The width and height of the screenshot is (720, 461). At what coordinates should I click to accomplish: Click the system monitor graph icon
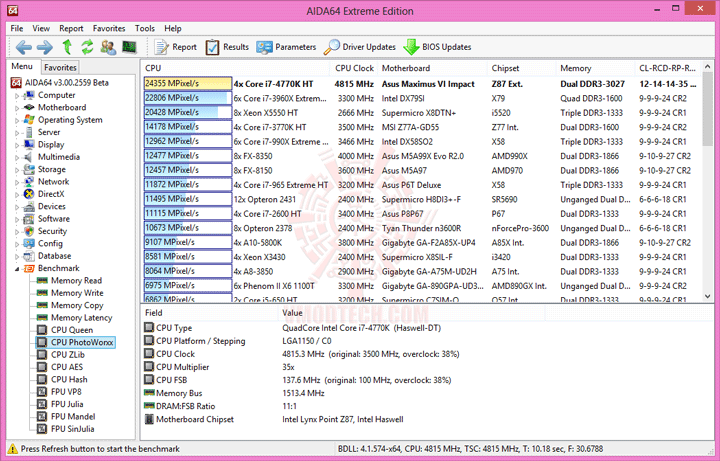click(x=129, y=47)
